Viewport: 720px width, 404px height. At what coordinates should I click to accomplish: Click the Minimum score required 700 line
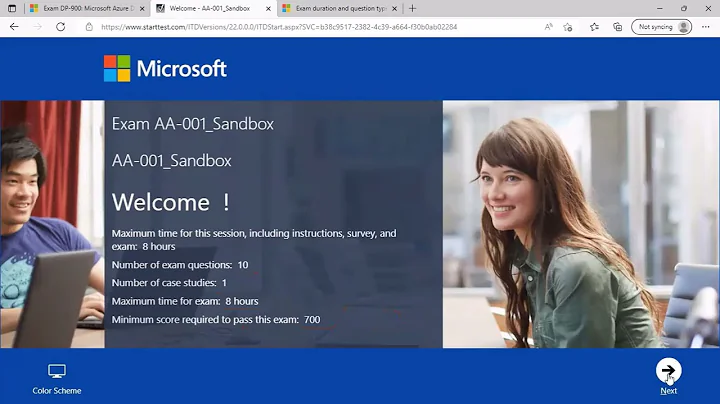coord(216,320)
